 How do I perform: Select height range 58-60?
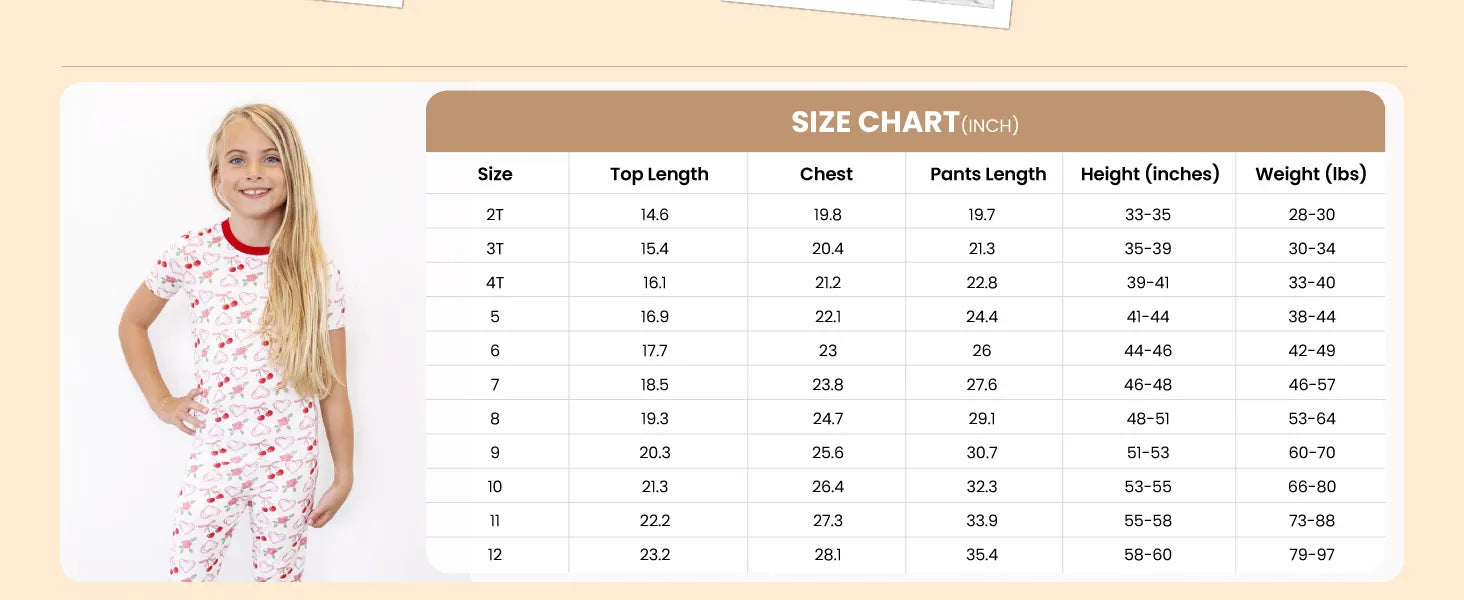(x=1148, y=555)
